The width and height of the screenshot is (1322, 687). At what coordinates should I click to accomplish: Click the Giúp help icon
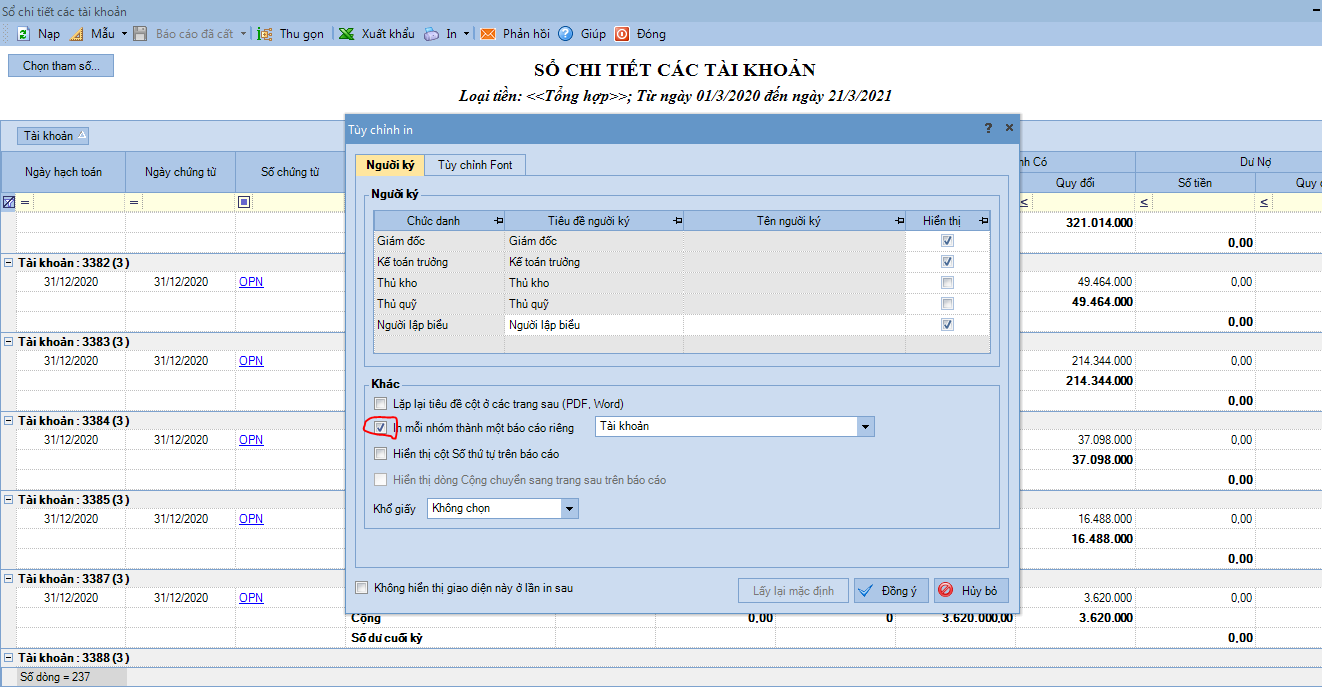[x=566, y=34]
